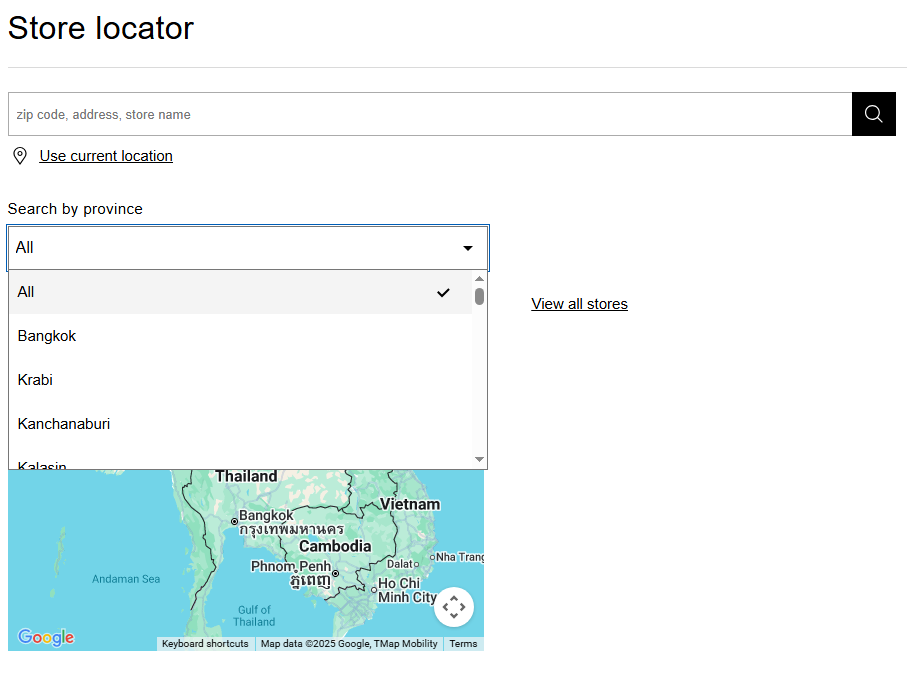Viewport: 907px width, 690px height.
Task: Click the Bangkok city marker on the map
Action: (x=235, y=521)
